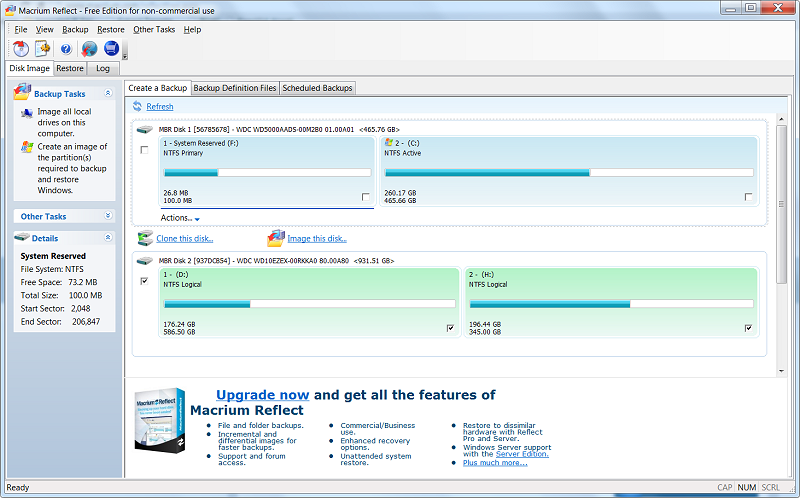Click the MBR Disk 1 header text
Viewport: 800px width, 498px height.
coord(279,130)
